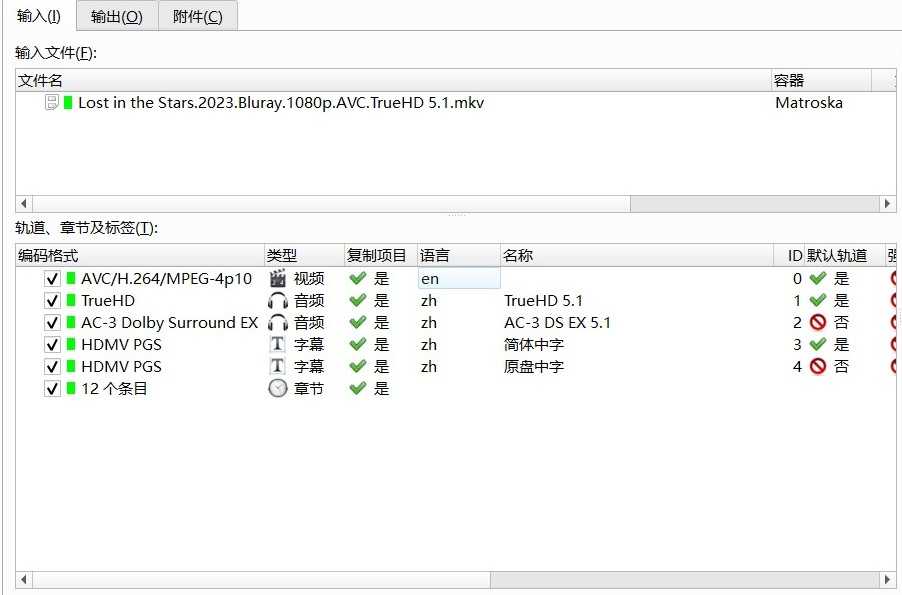Uncheck the HDMV PGS 原盘中字 subtitle track
The width and height of the screenshot is (902, 595).
[x=52, y=367]
